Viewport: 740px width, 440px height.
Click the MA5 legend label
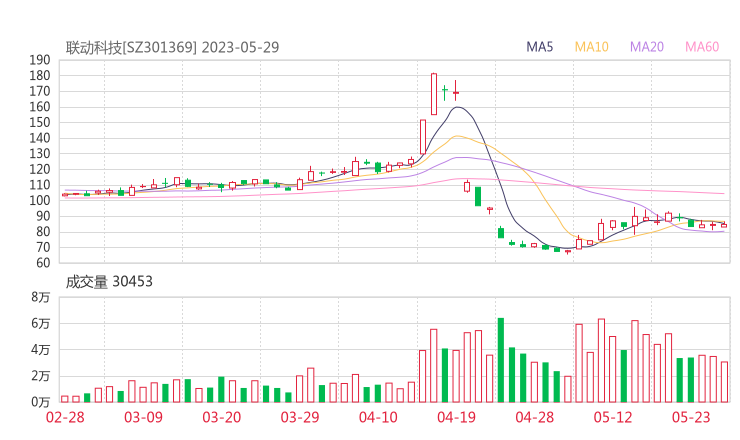[x=539, y=47]
